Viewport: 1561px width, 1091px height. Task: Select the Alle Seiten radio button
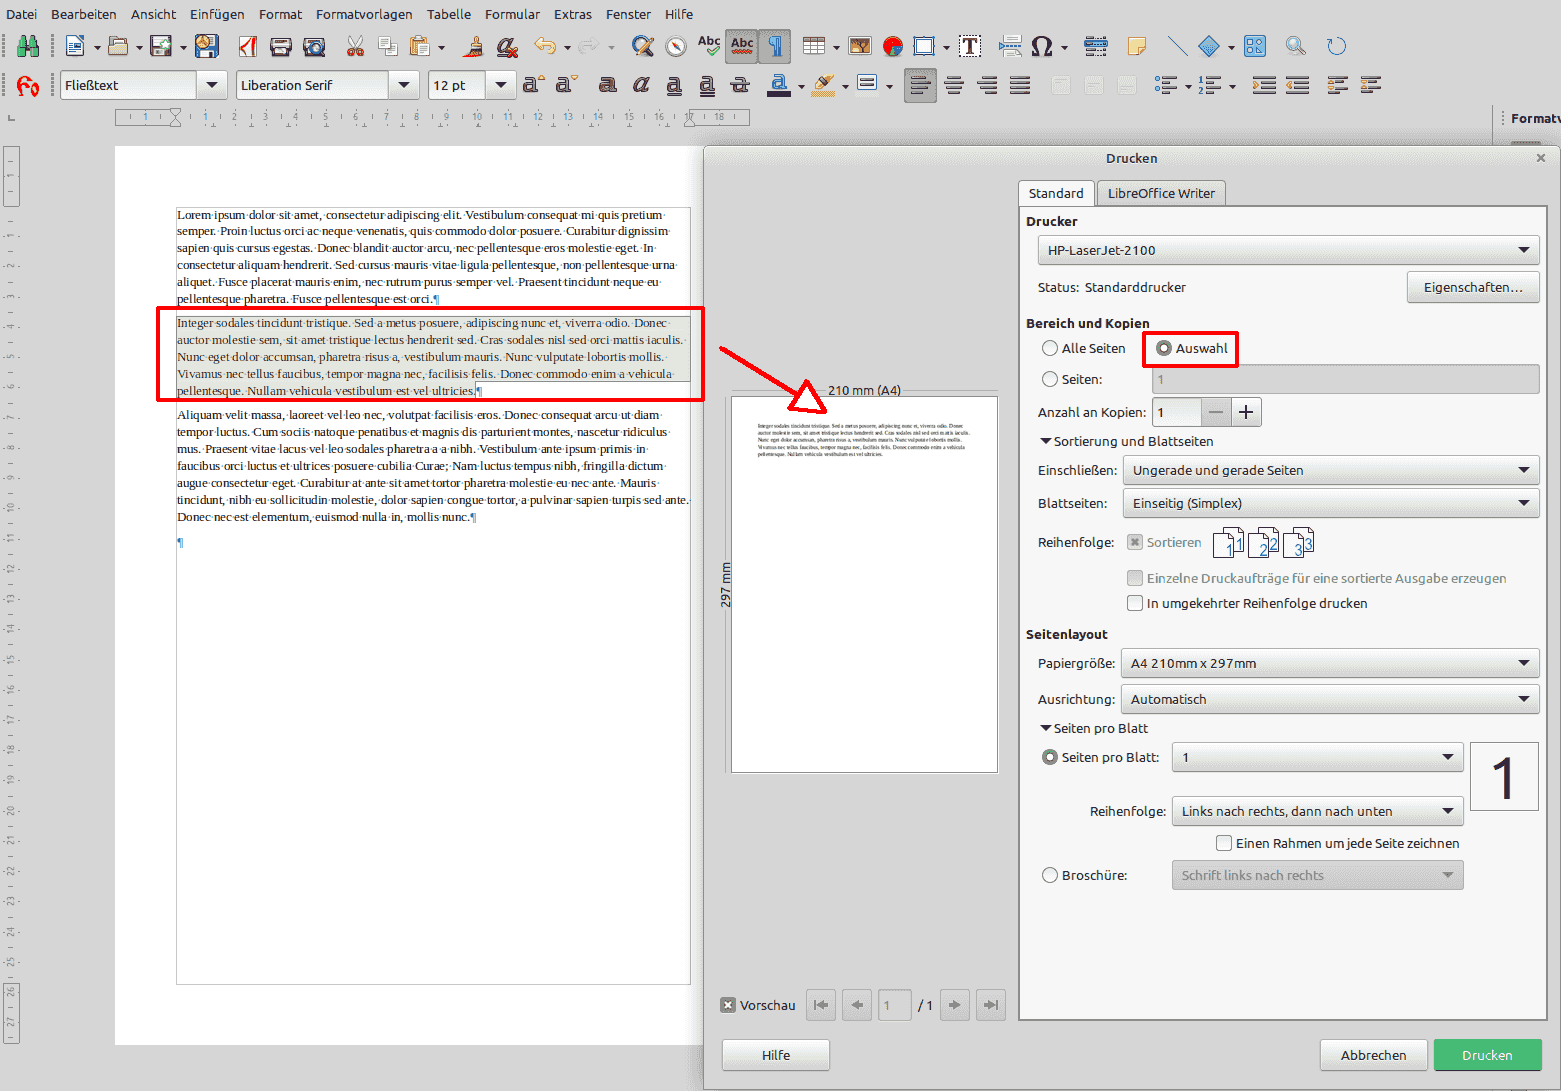tap(1049, 348)
